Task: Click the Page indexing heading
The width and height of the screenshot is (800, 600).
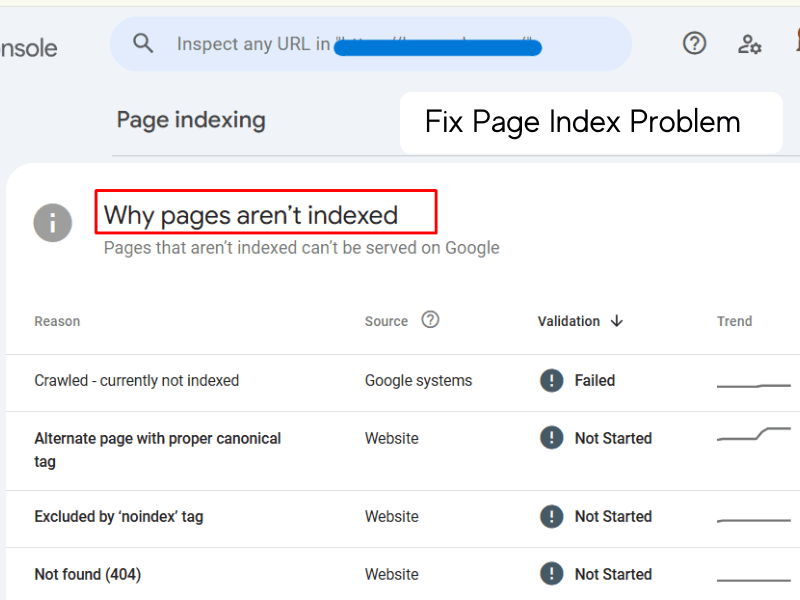Action: click(x=191, y=120)
